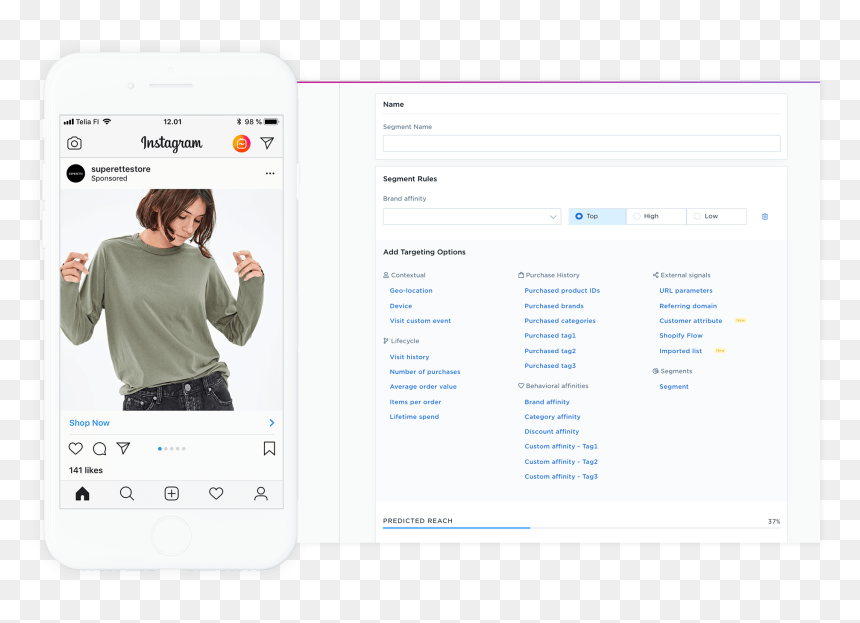Add Device targeting option

coord(400,306)
